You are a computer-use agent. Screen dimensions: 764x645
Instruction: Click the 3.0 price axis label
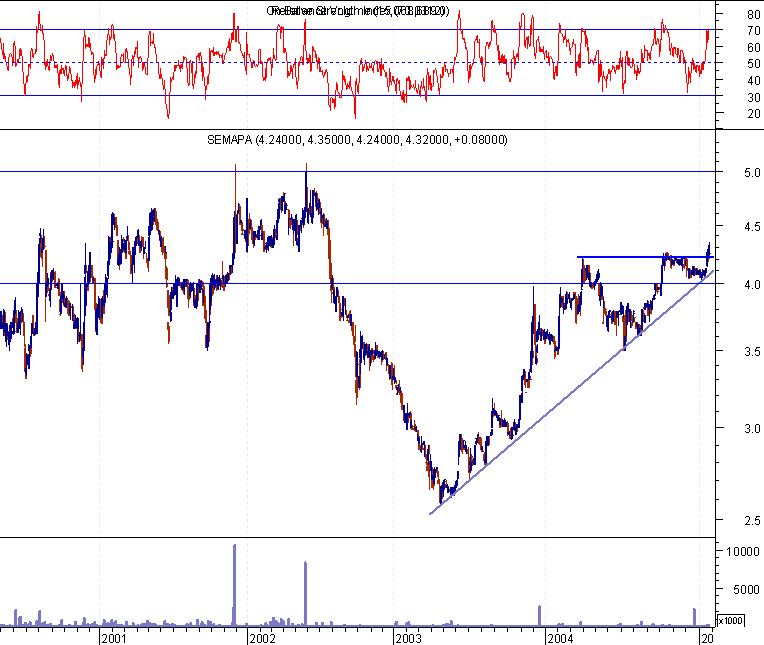[752, 429]
